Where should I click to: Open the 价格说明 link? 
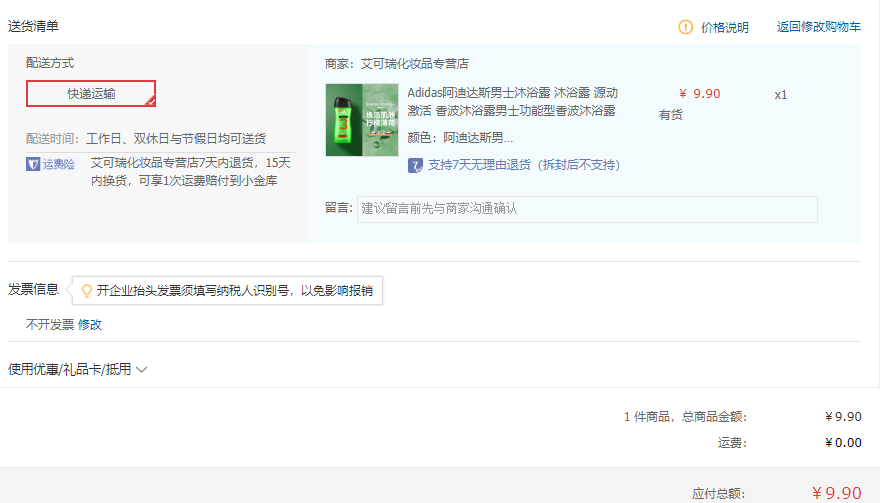pos(724,27)
